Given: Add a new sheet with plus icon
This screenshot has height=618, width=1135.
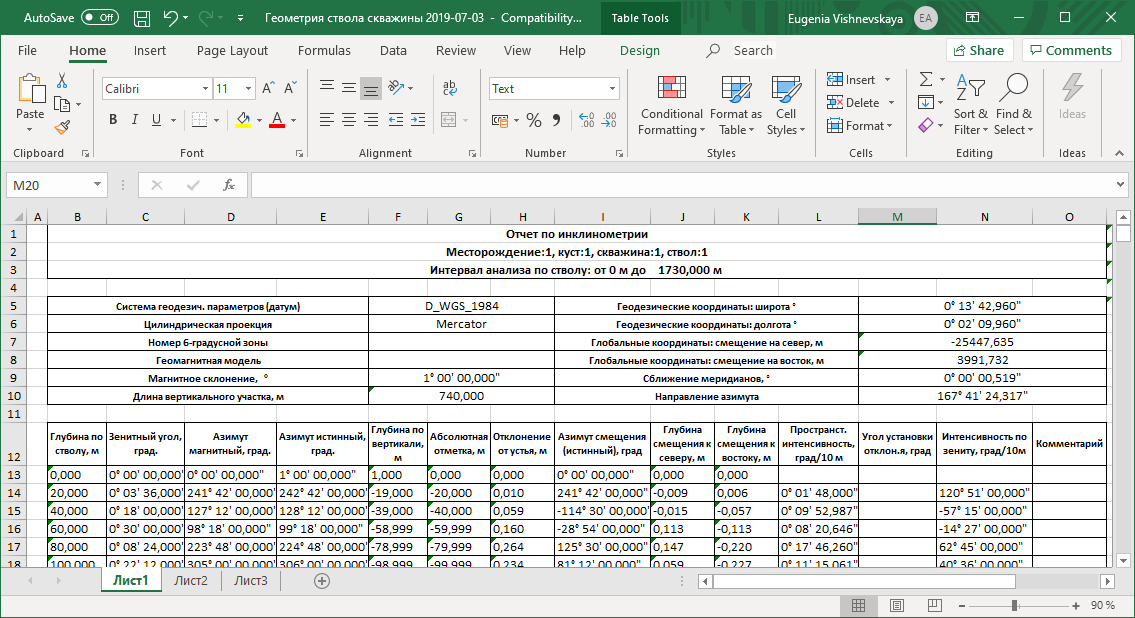Looking at the screenshot, I should pos(322,580).
